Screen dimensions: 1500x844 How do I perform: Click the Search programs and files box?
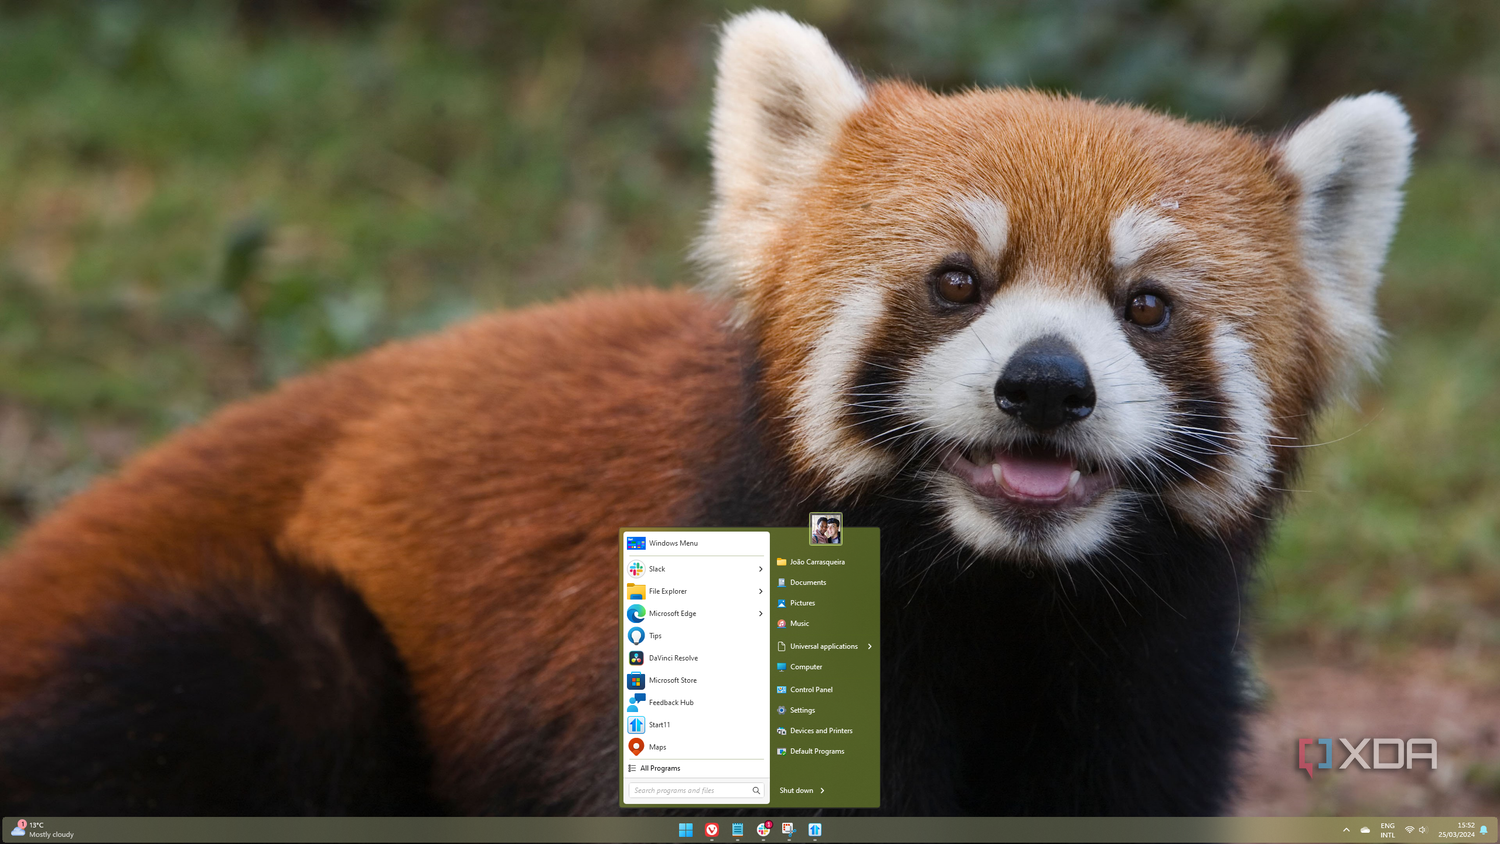click(x=696, y=790)
